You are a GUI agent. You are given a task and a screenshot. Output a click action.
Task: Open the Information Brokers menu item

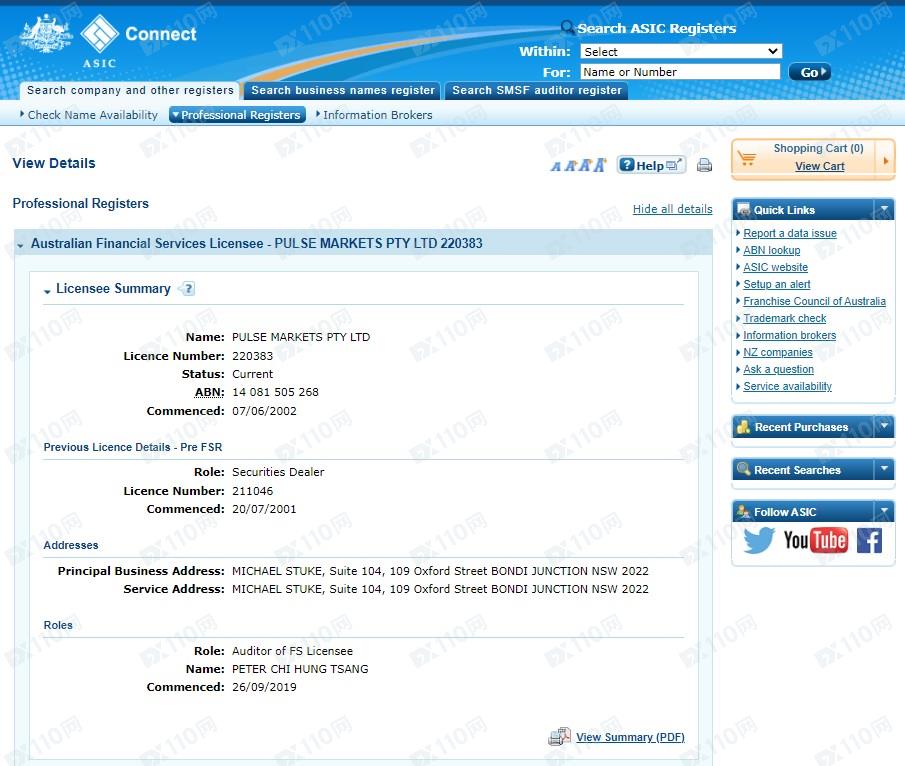pyautogui.click(x=377, y=115)
